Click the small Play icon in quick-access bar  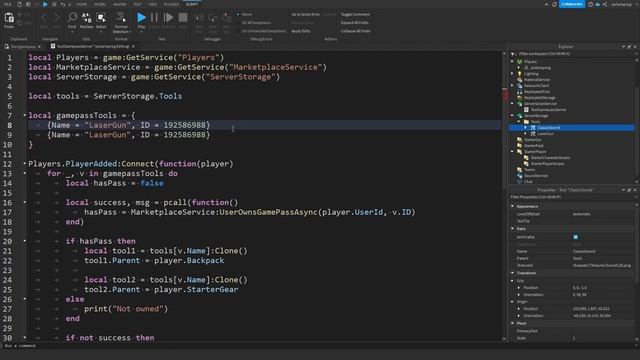(x=45, y=4)
